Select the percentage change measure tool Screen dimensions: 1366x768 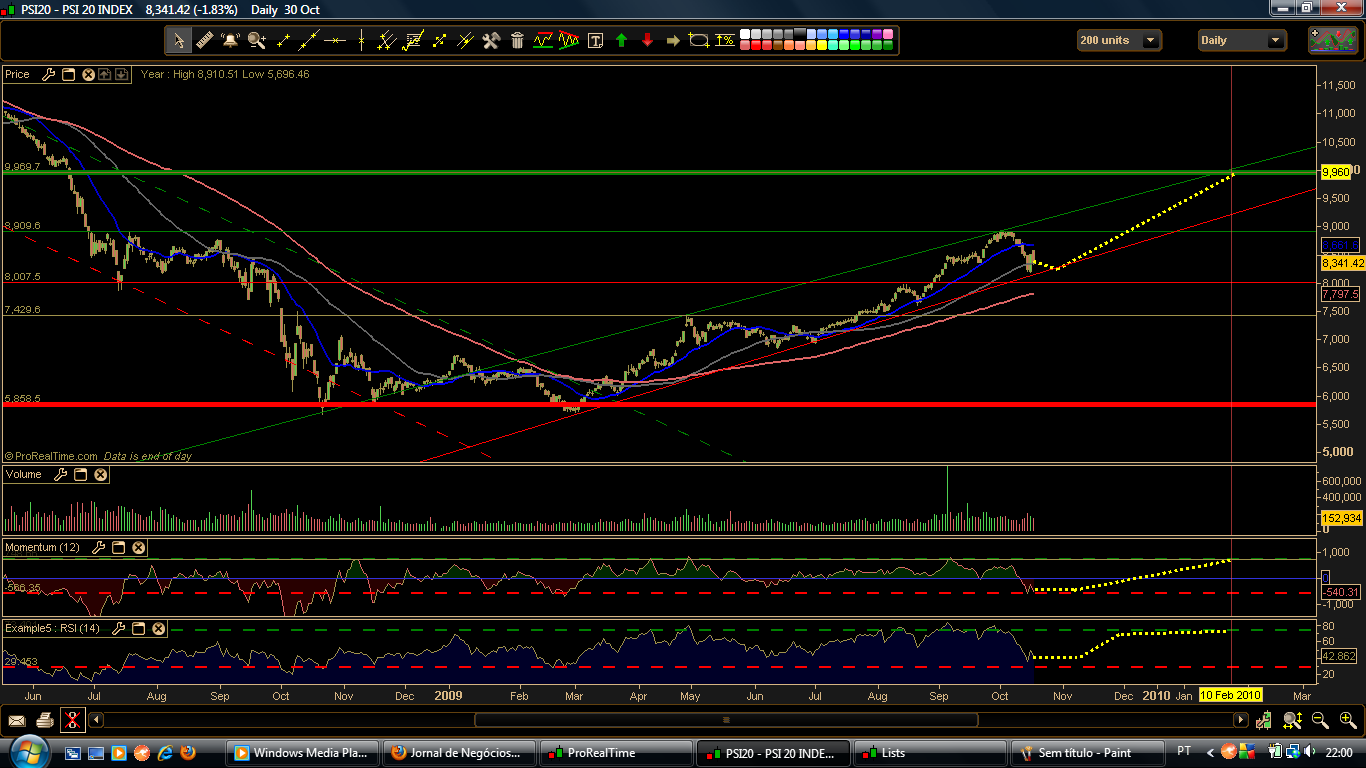(x=725, y=40)
